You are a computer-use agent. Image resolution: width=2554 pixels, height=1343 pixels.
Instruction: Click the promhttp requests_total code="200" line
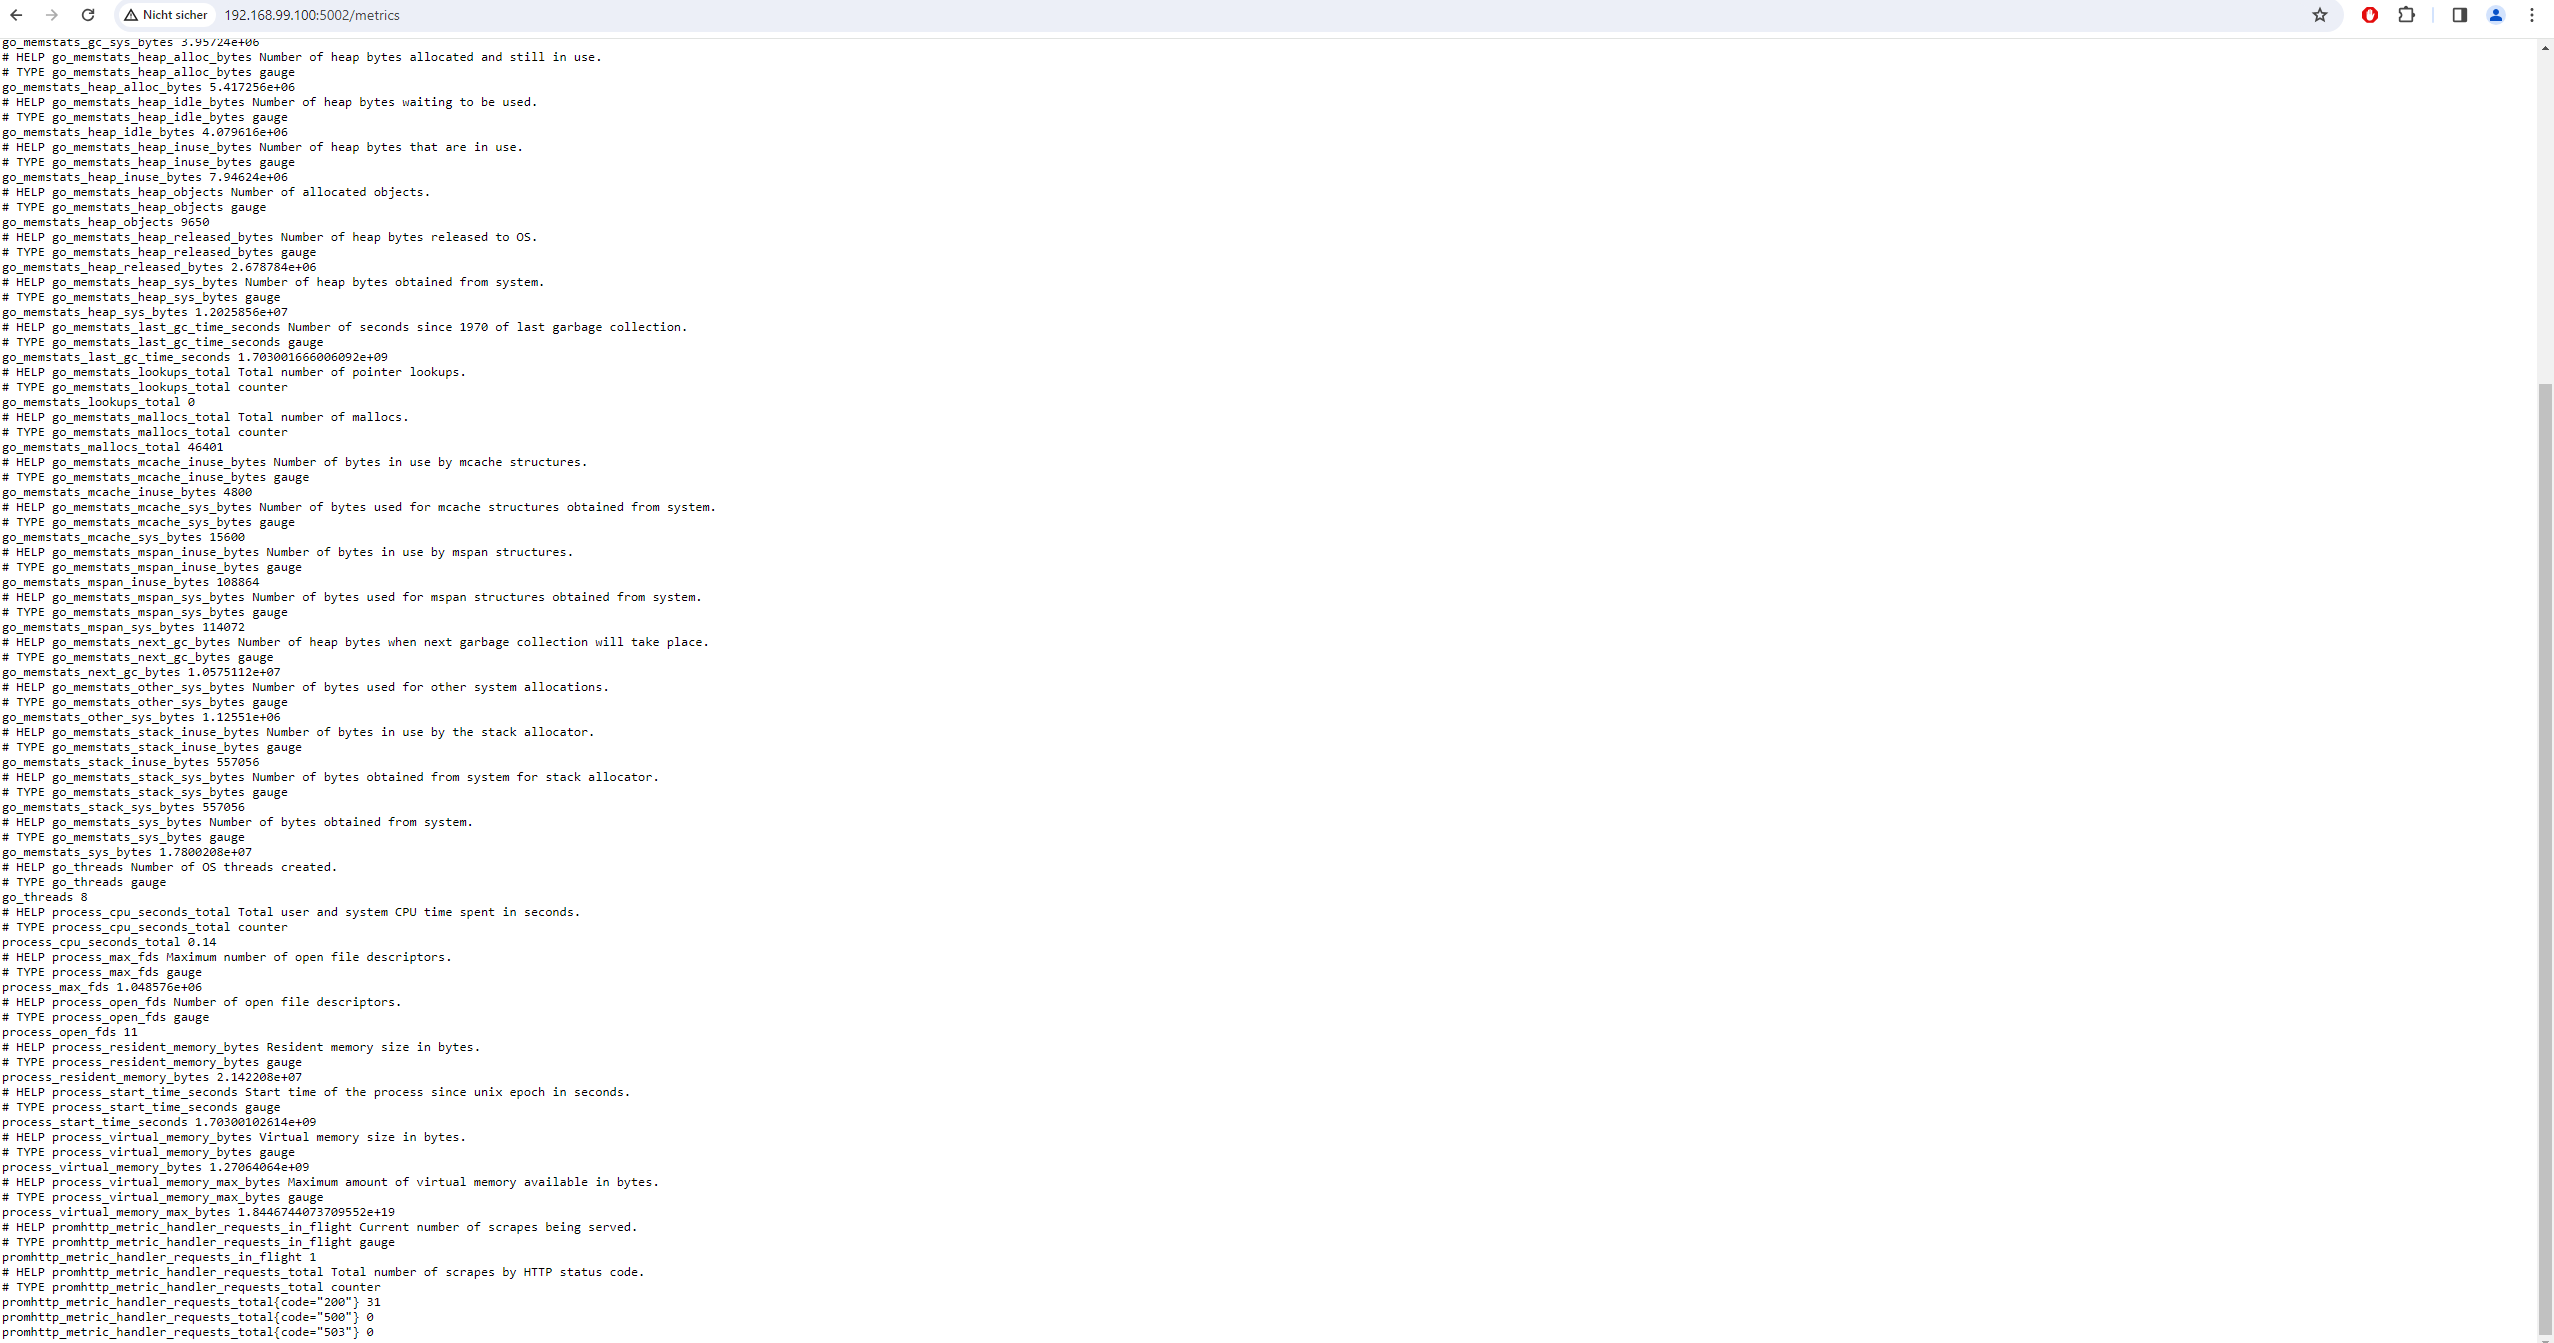[x=191, y=1302]
